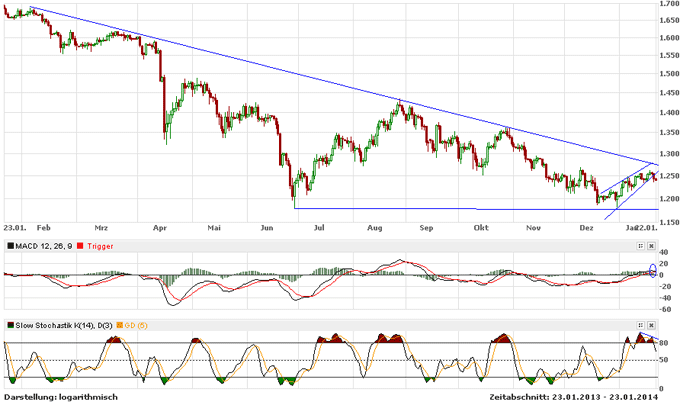Click the 80 level on Stochastik axis
This screenshot has height=402, width=680.
click(x=664, y=343)
